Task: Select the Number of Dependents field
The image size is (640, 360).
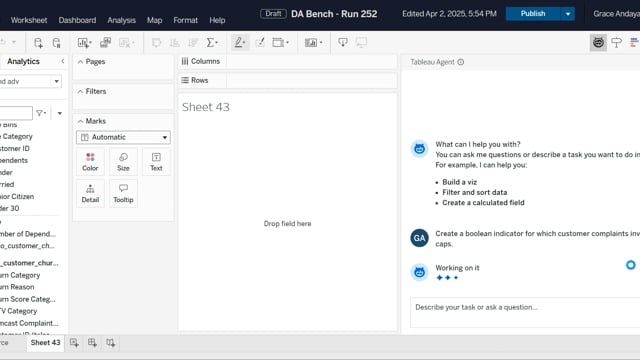Action: coord(27,234)
